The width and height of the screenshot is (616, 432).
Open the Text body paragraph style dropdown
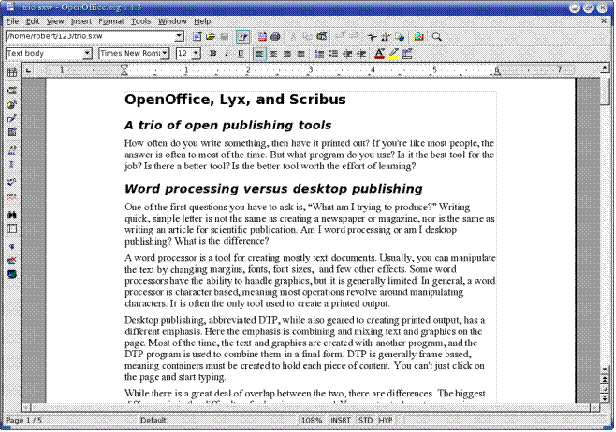(88, 53)
